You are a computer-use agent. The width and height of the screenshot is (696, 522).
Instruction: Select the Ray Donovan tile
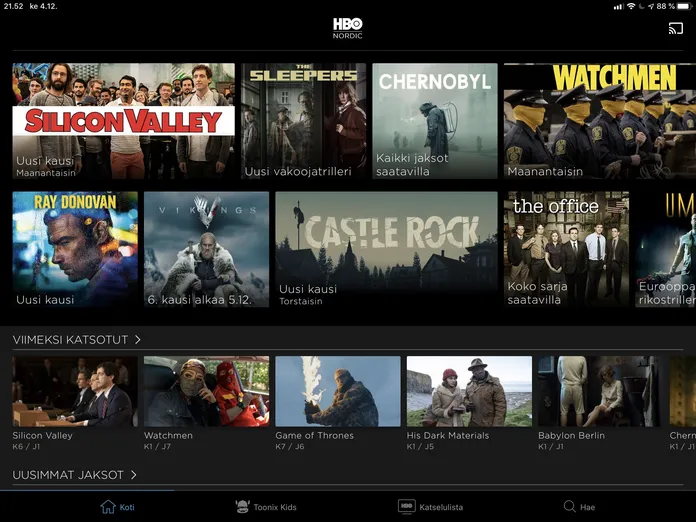[75, 249]
